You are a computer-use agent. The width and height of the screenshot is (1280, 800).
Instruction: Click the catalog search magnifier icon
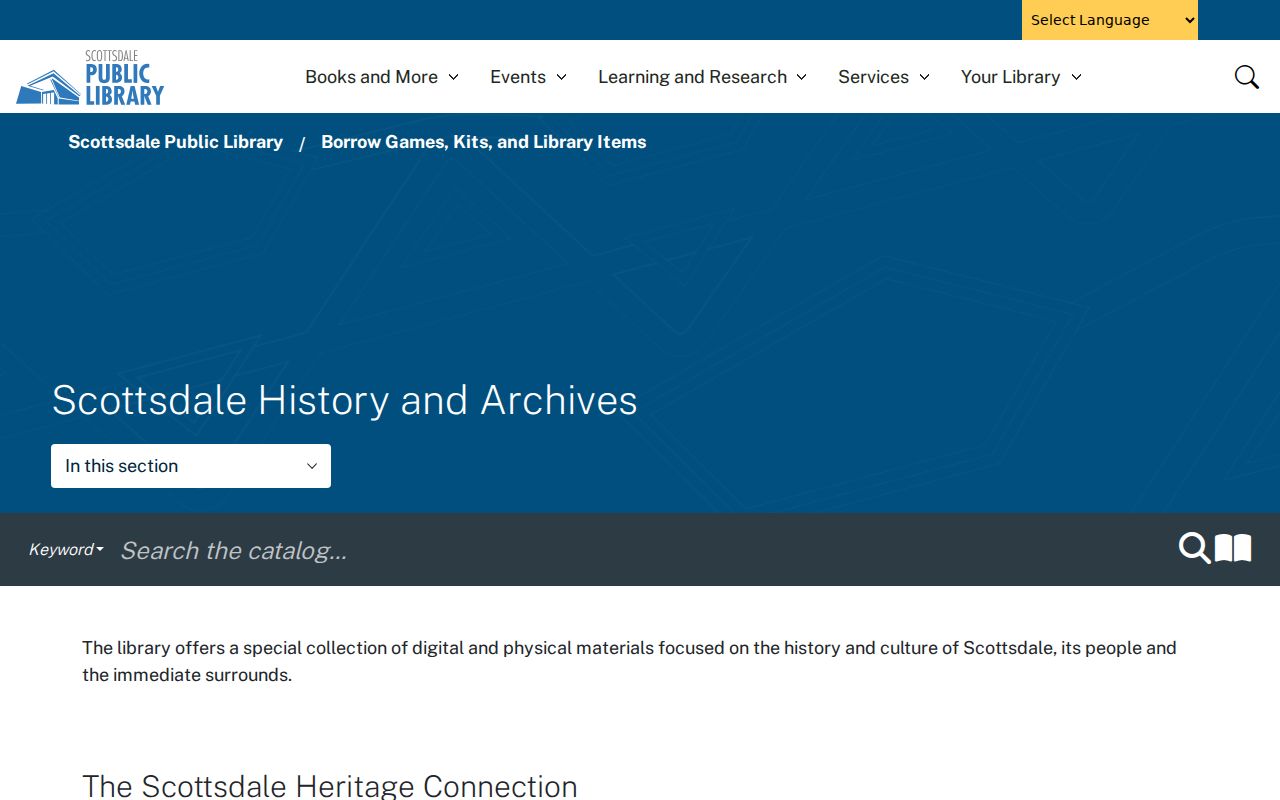tap(1194, 548)
